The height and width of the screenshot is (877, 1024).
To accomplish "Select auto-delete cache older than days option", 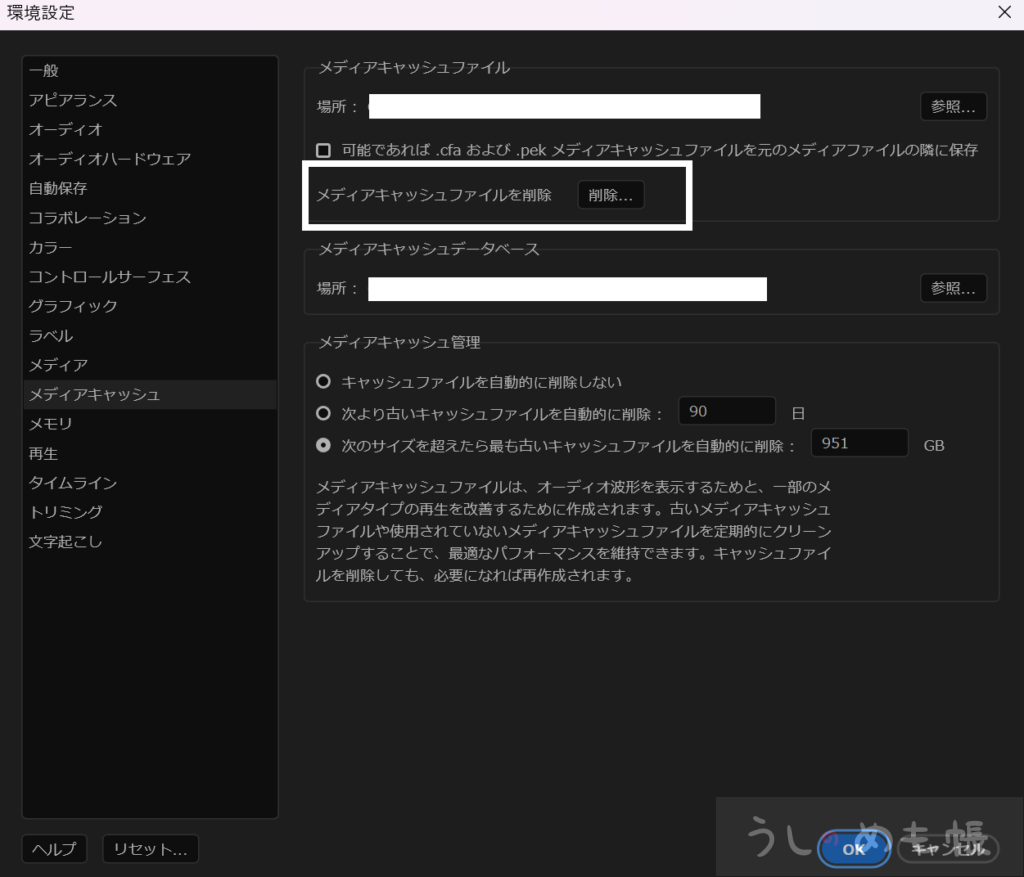I will click(323, 413).
